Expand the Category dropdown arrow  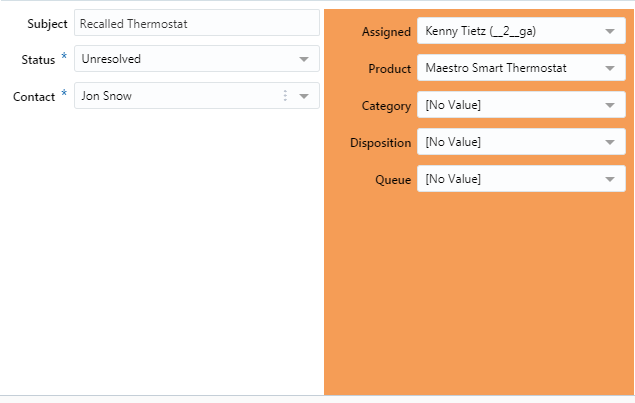click(610, 105)
